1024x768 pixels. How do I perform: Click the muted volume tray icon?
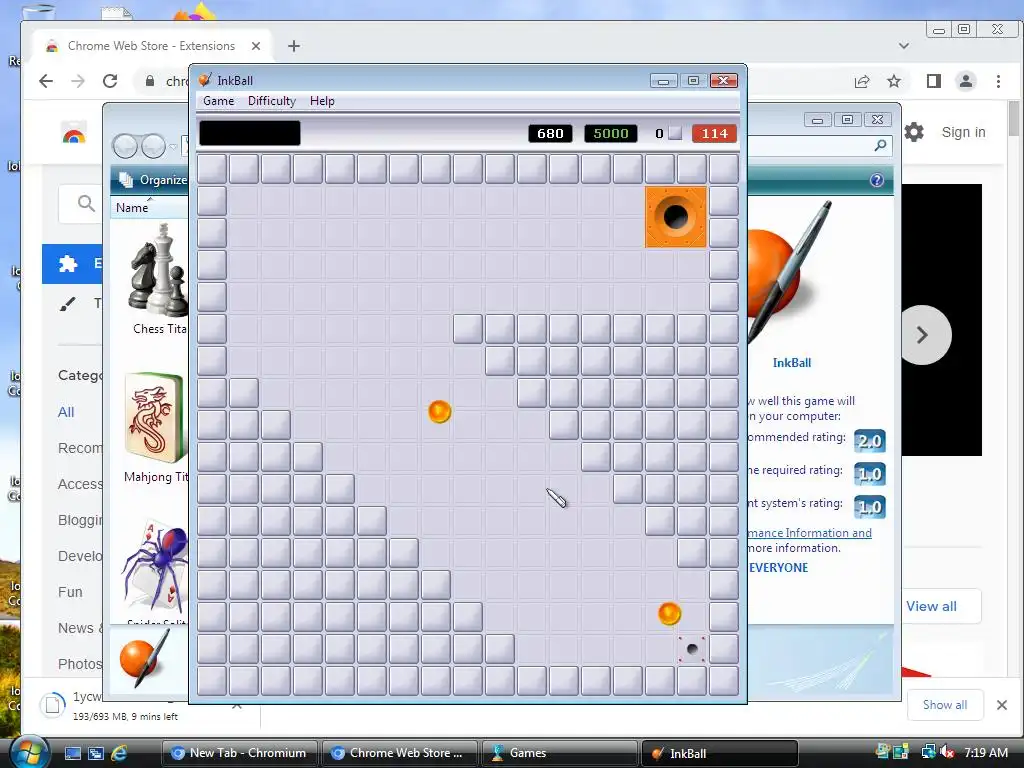pos(948,752)
